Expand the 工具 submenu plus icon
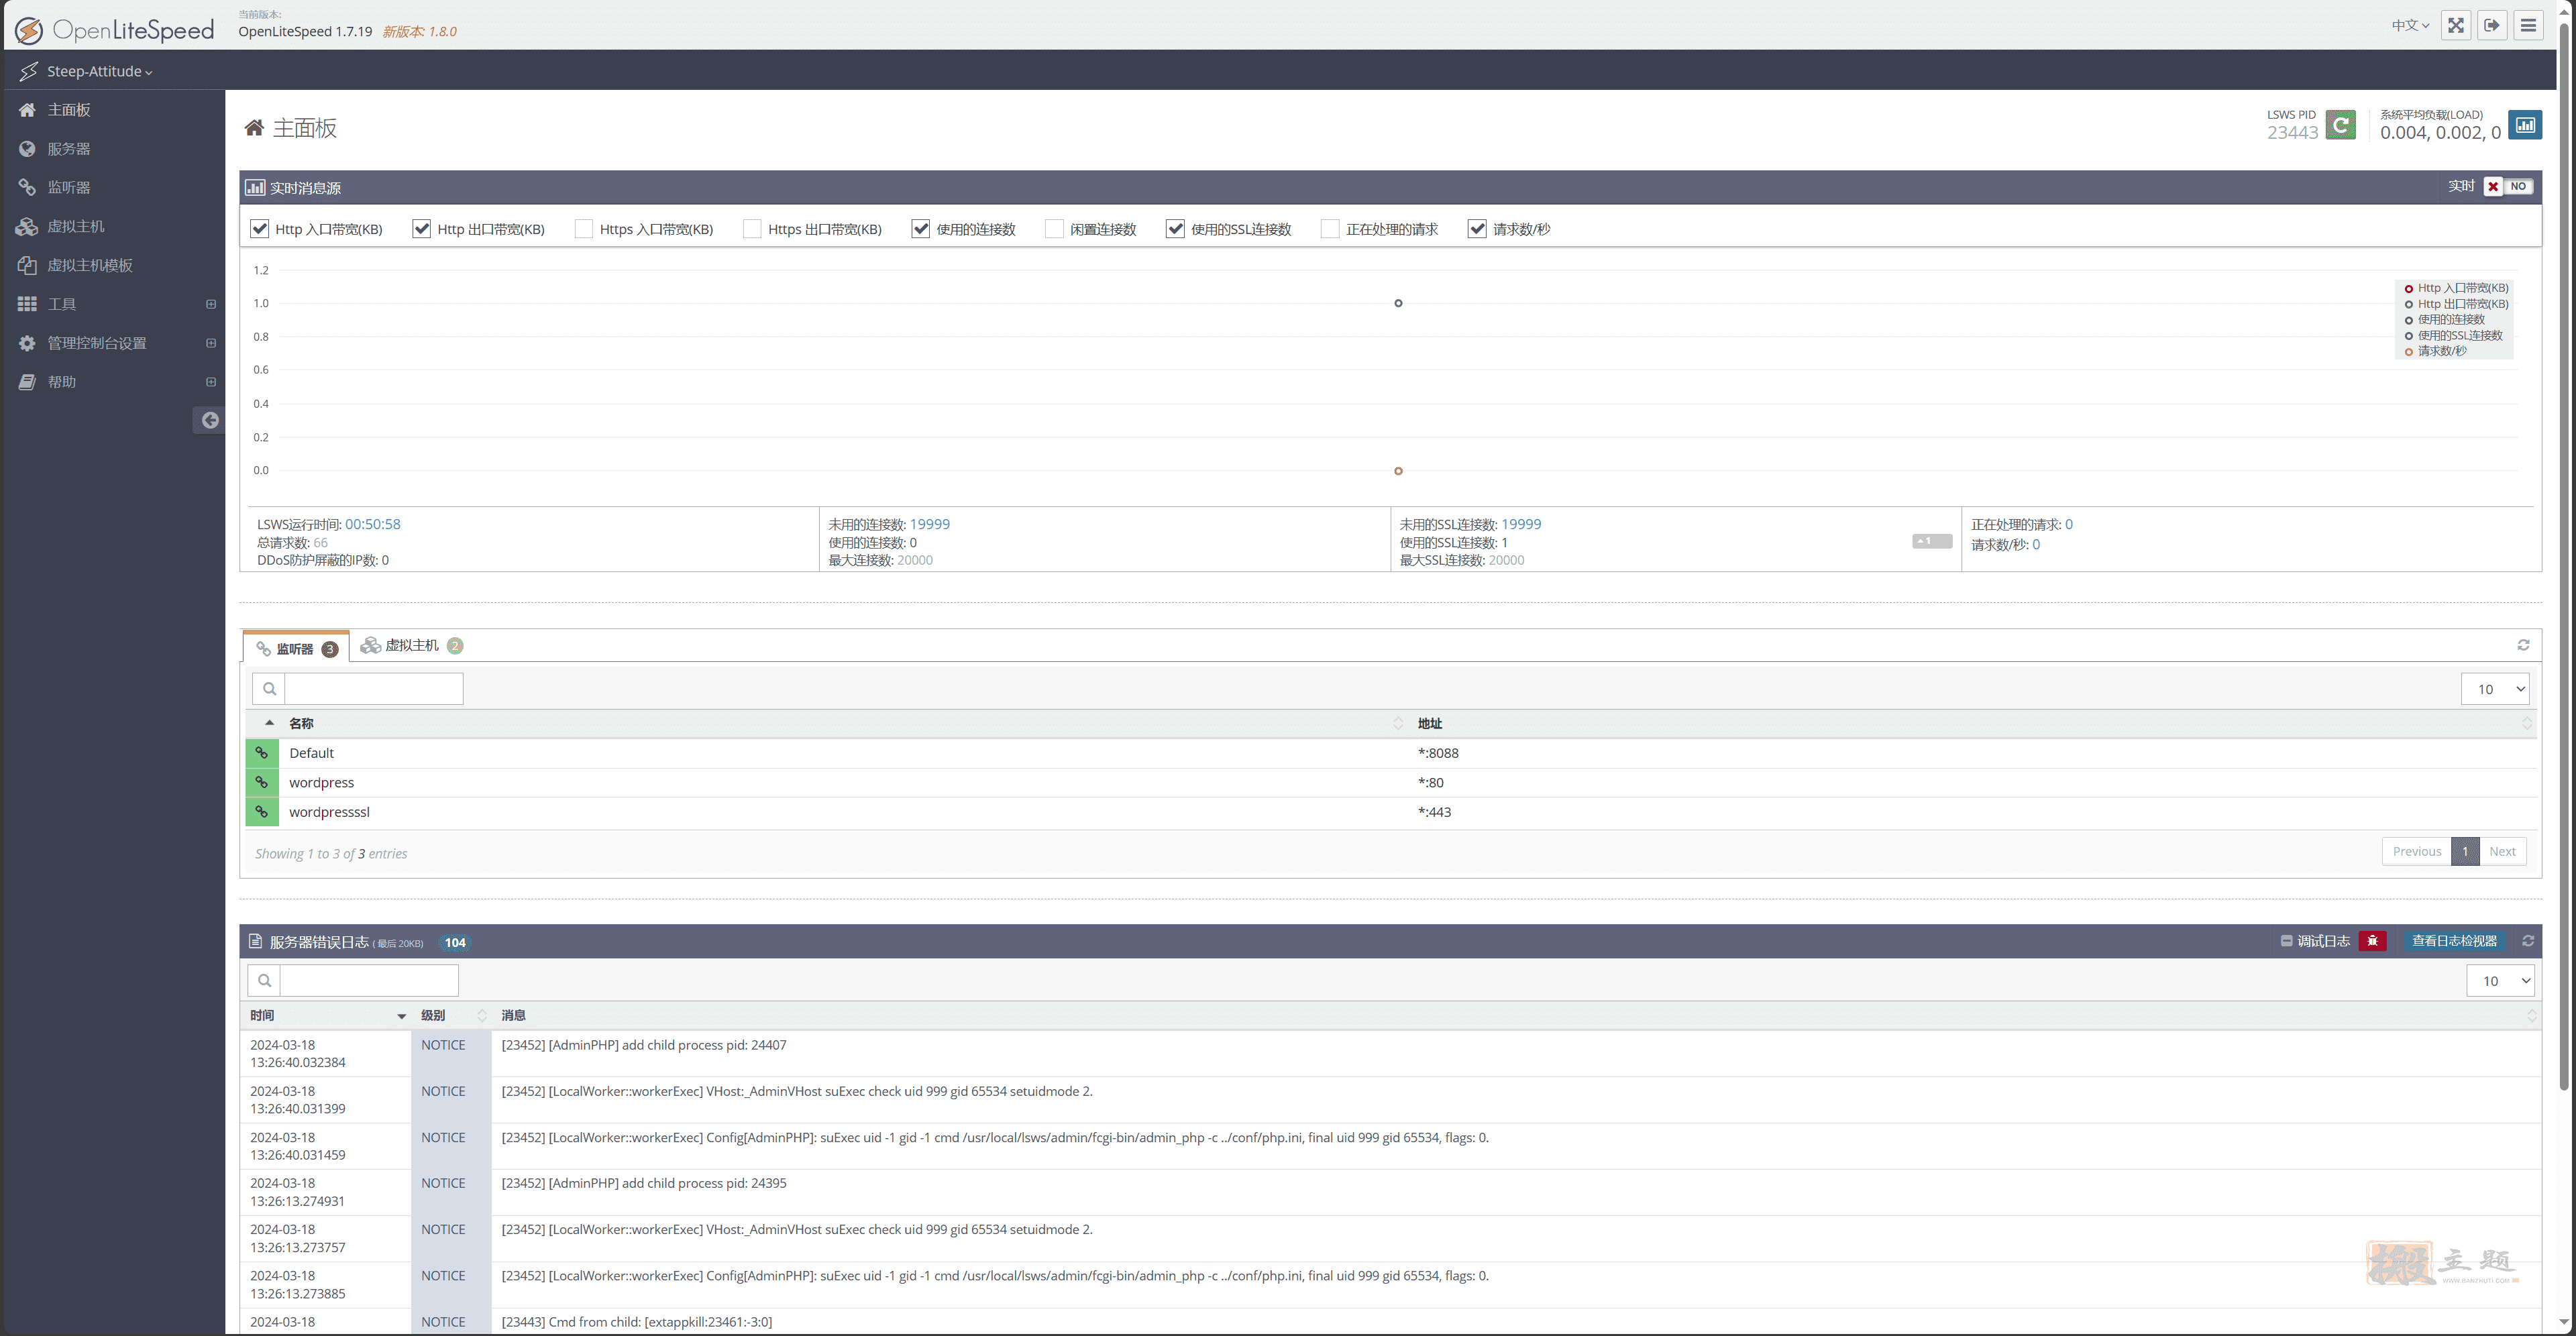This screenshot has width=2576, height=1336. click(211, 304)
